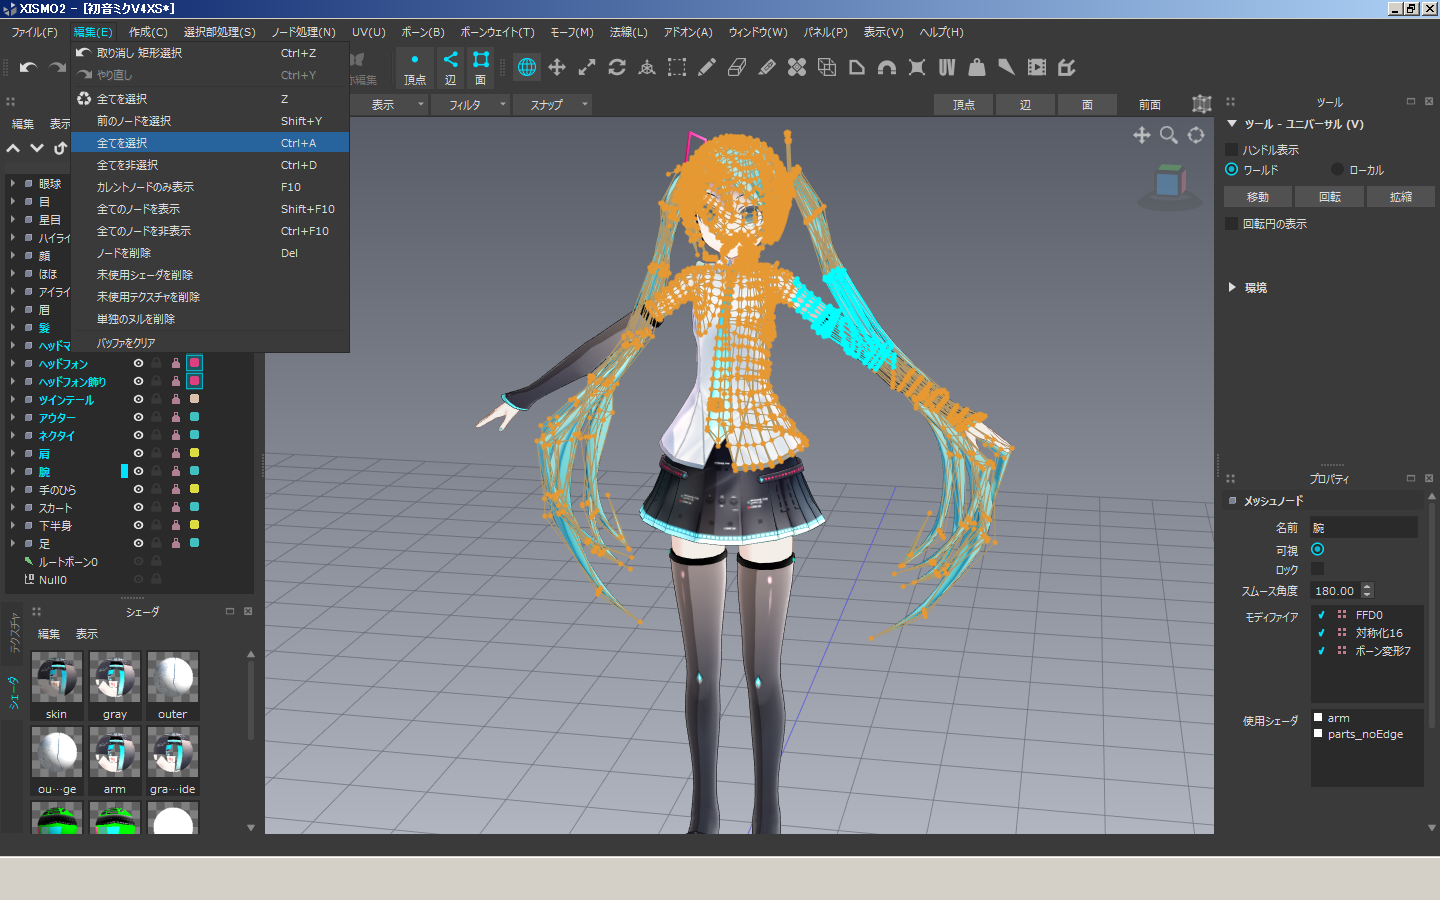Collapse the ツール - ユニバーサル section
Viewport: 1440px width, 900px height.
click(x=1232, y=124)
